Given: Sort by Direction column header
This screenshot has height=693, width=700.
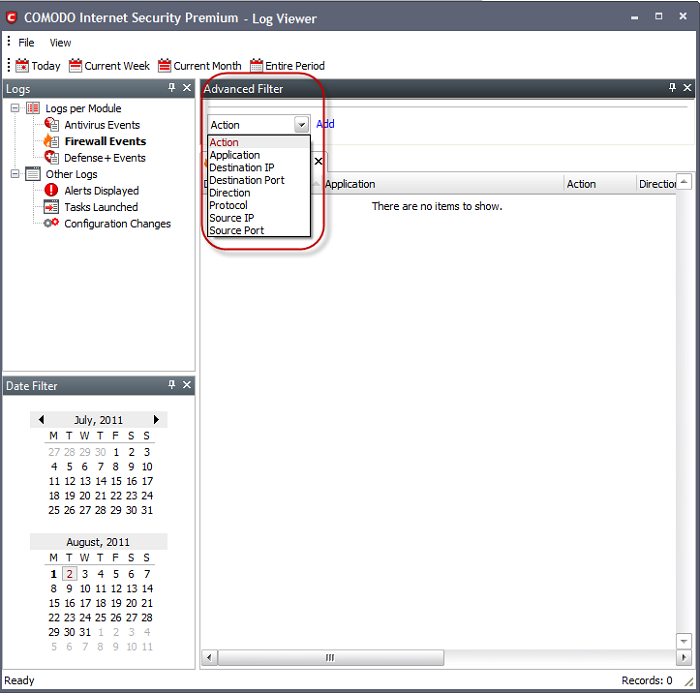Looking at the screenshot, I should click(x=657, y=184).
